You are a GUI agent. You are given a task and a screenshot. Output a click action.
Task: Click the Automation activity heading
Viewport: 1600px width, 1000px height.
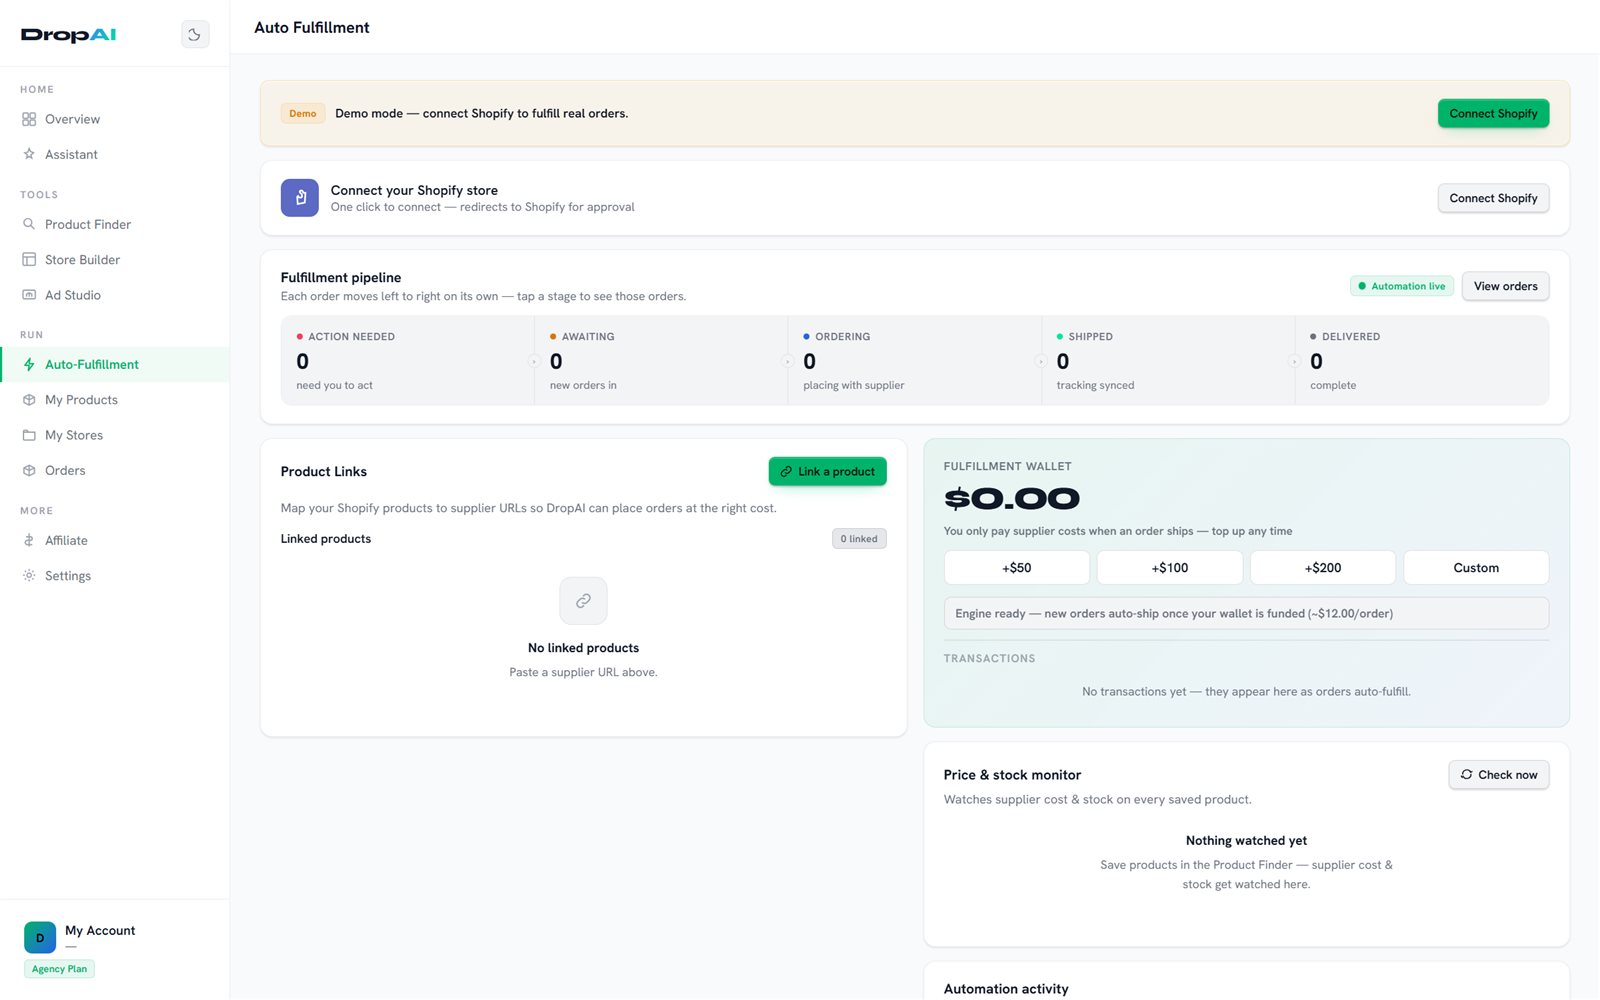pos(1006,989)
